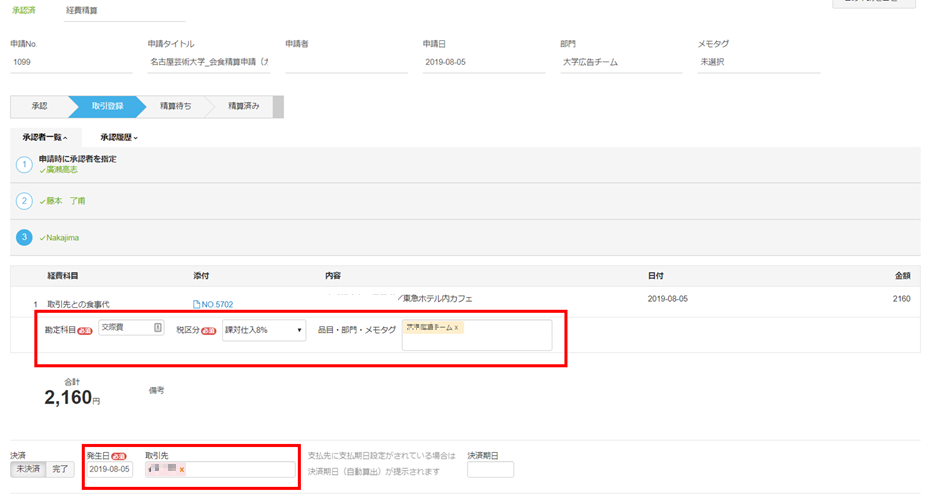Click the expense row amount 2160
Image resolution: width=928 pixels, height=499 pixels.
[x=901, y=299]
